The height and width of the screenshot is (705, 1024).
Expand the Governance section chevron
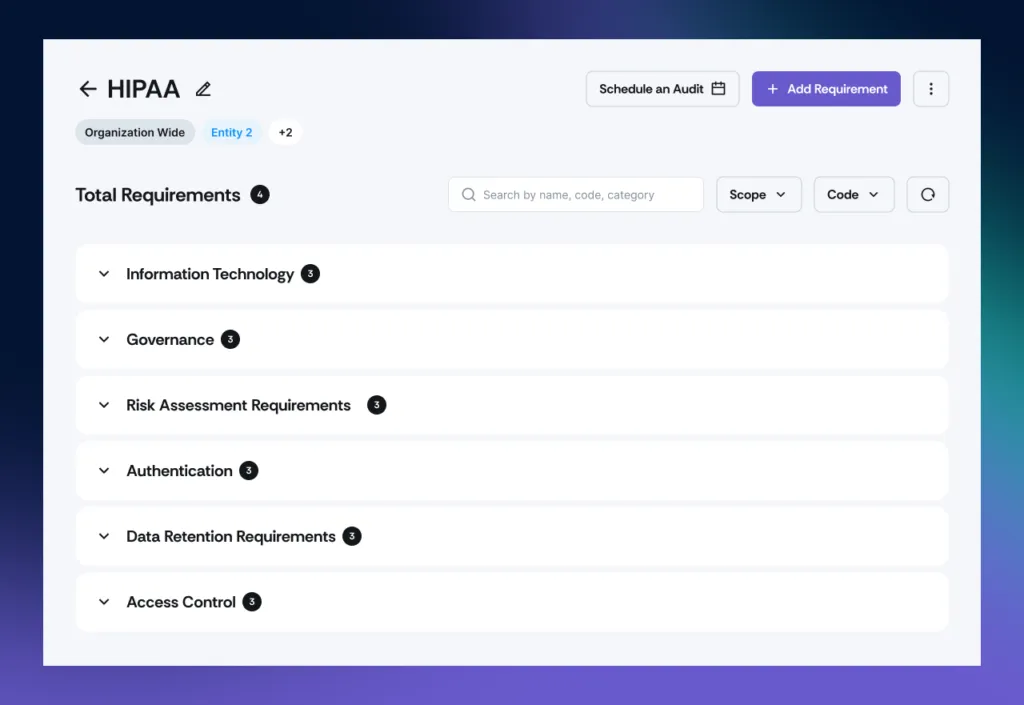point(104,339)
